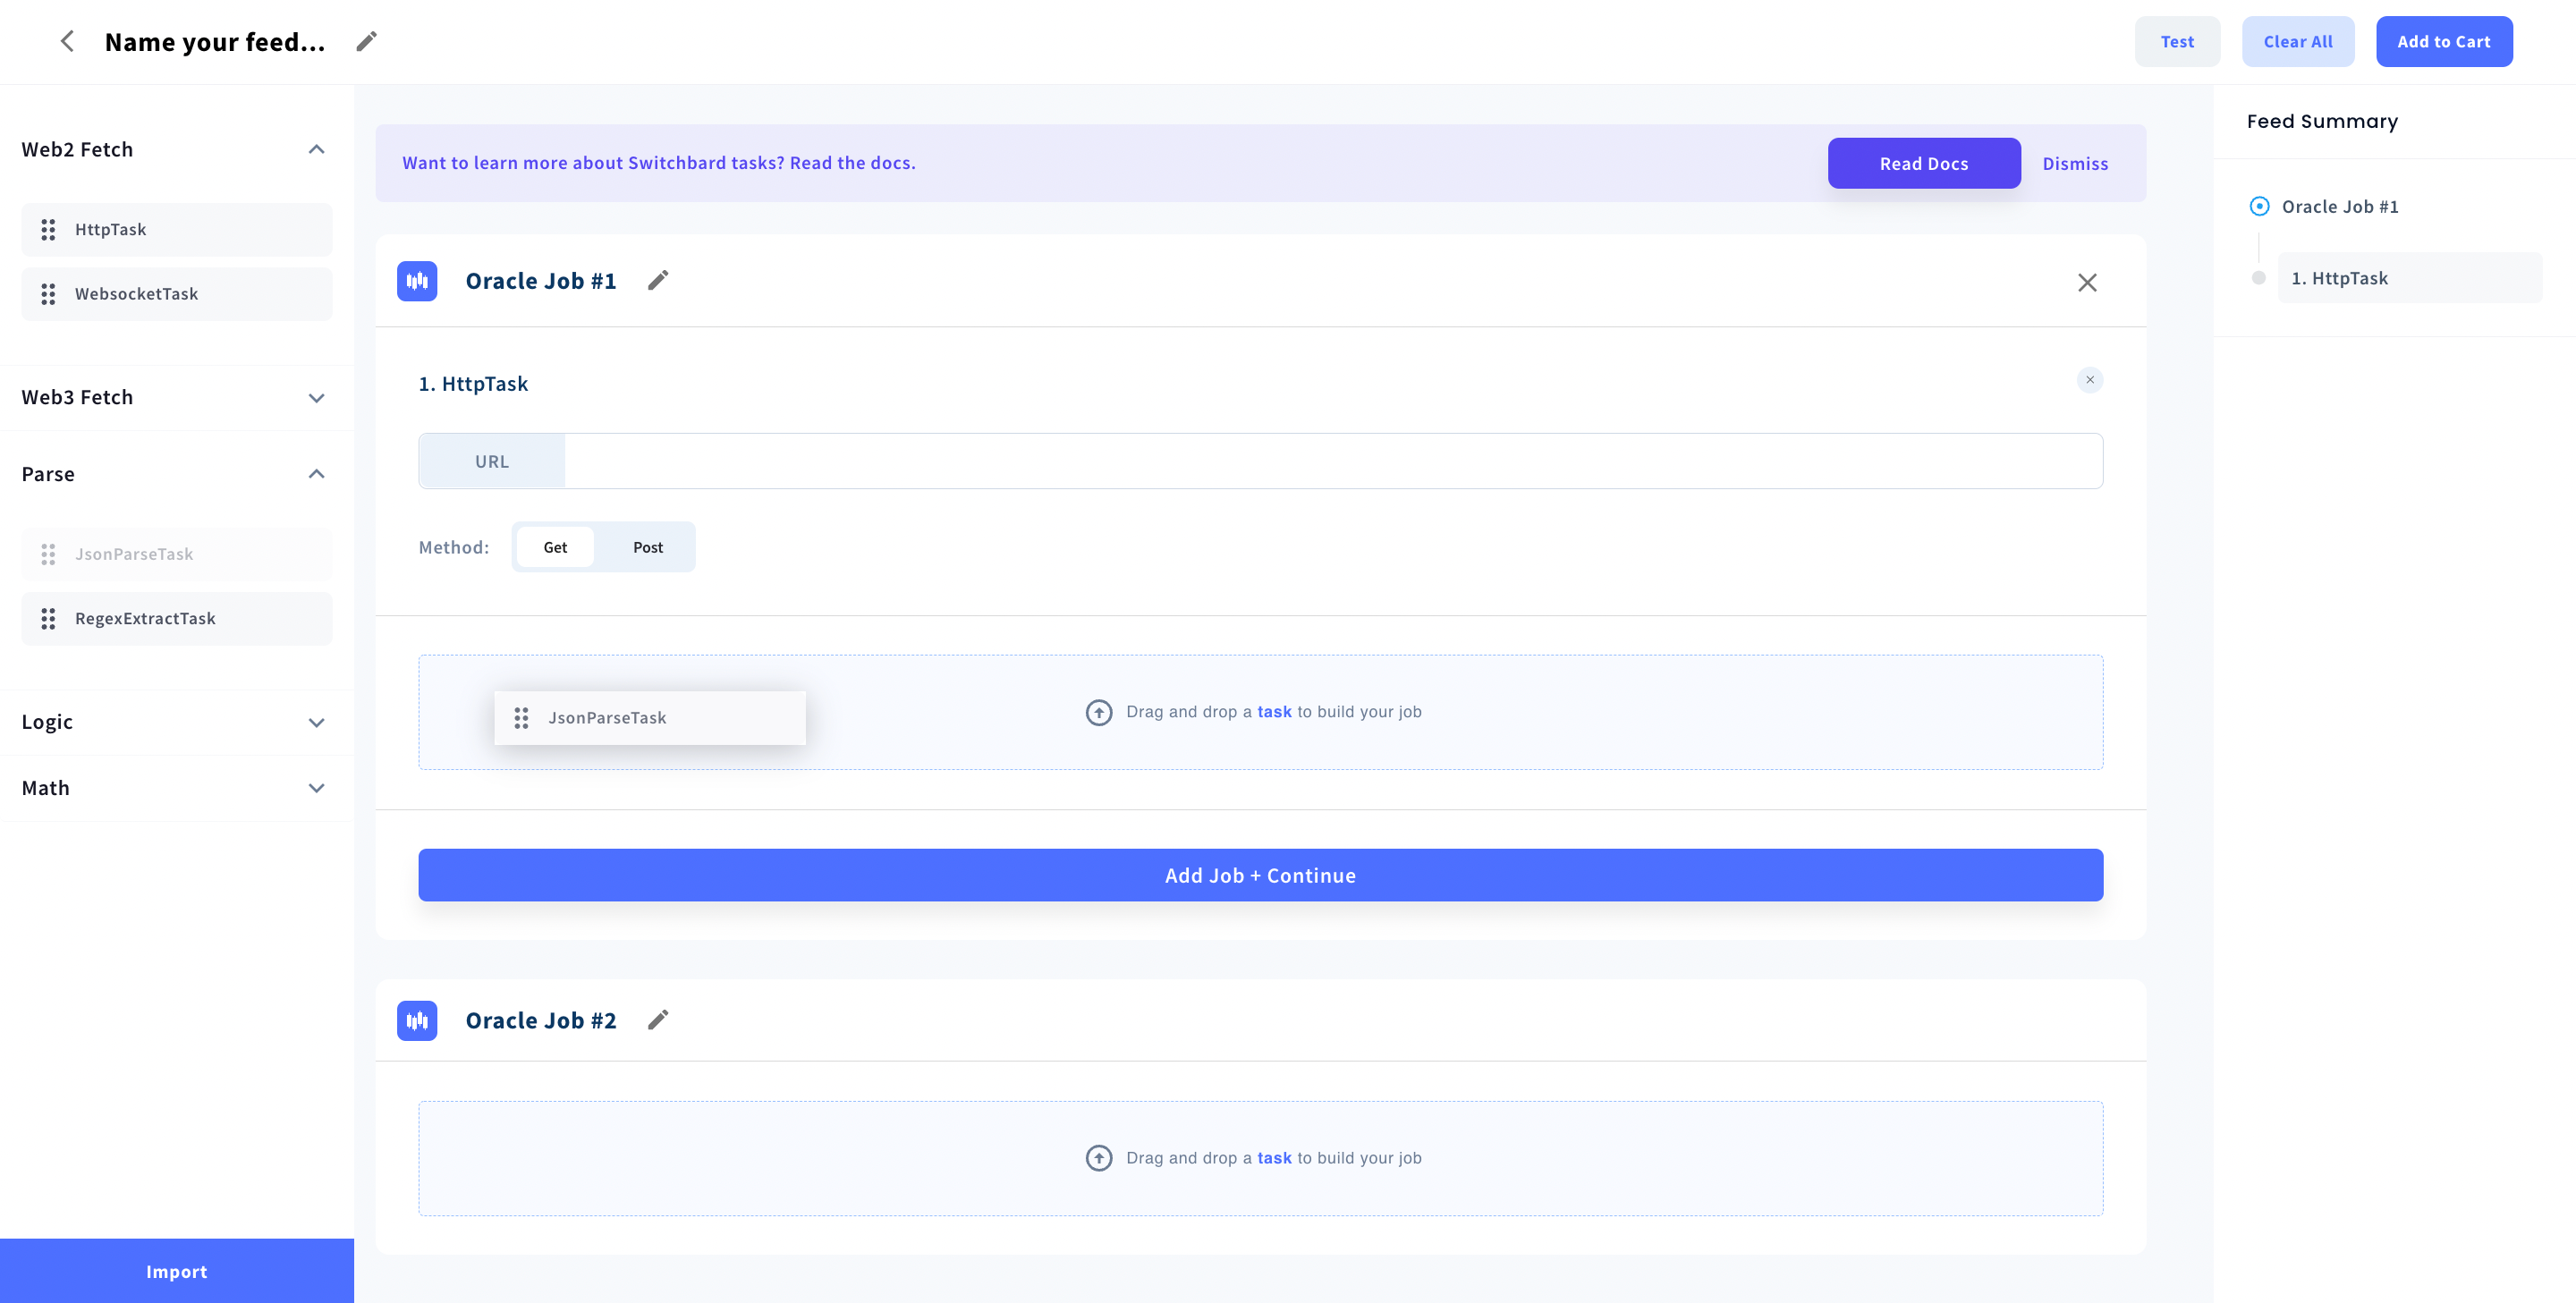Close Oracle Job #1 with X icon
The image size is (2576, 1303).
(2087, 283)
